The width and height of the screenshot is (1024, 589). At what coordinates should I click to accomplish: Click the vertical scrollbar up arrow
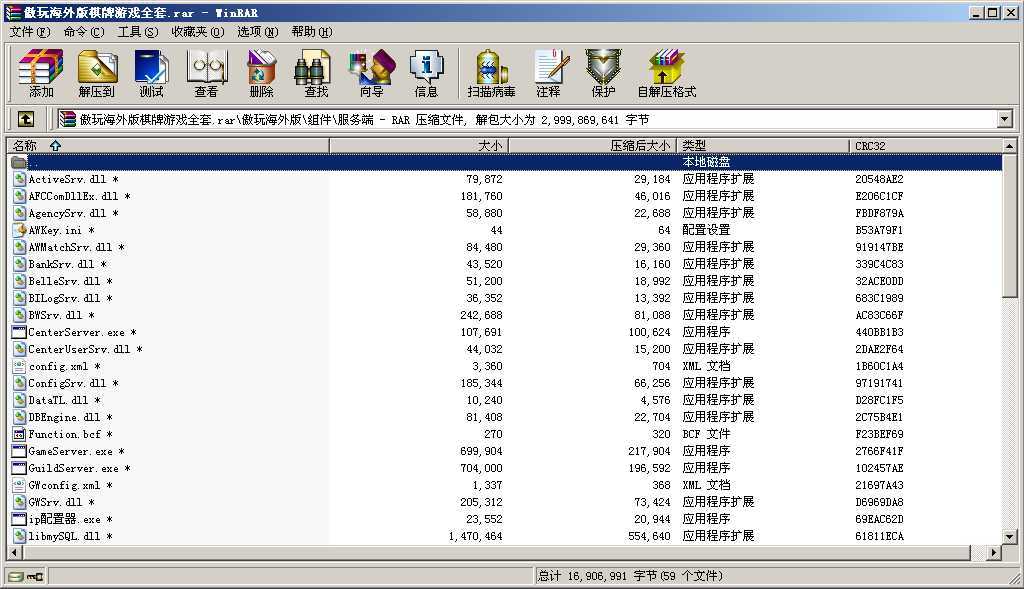pyautogui.click(x=1010, y=146)
